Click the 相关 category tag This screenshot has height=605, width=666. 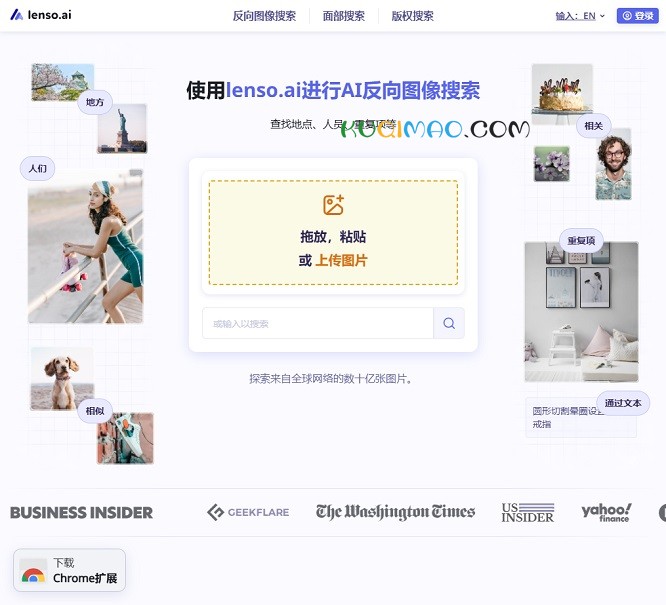pyautogui.click(x=593, y=126)
